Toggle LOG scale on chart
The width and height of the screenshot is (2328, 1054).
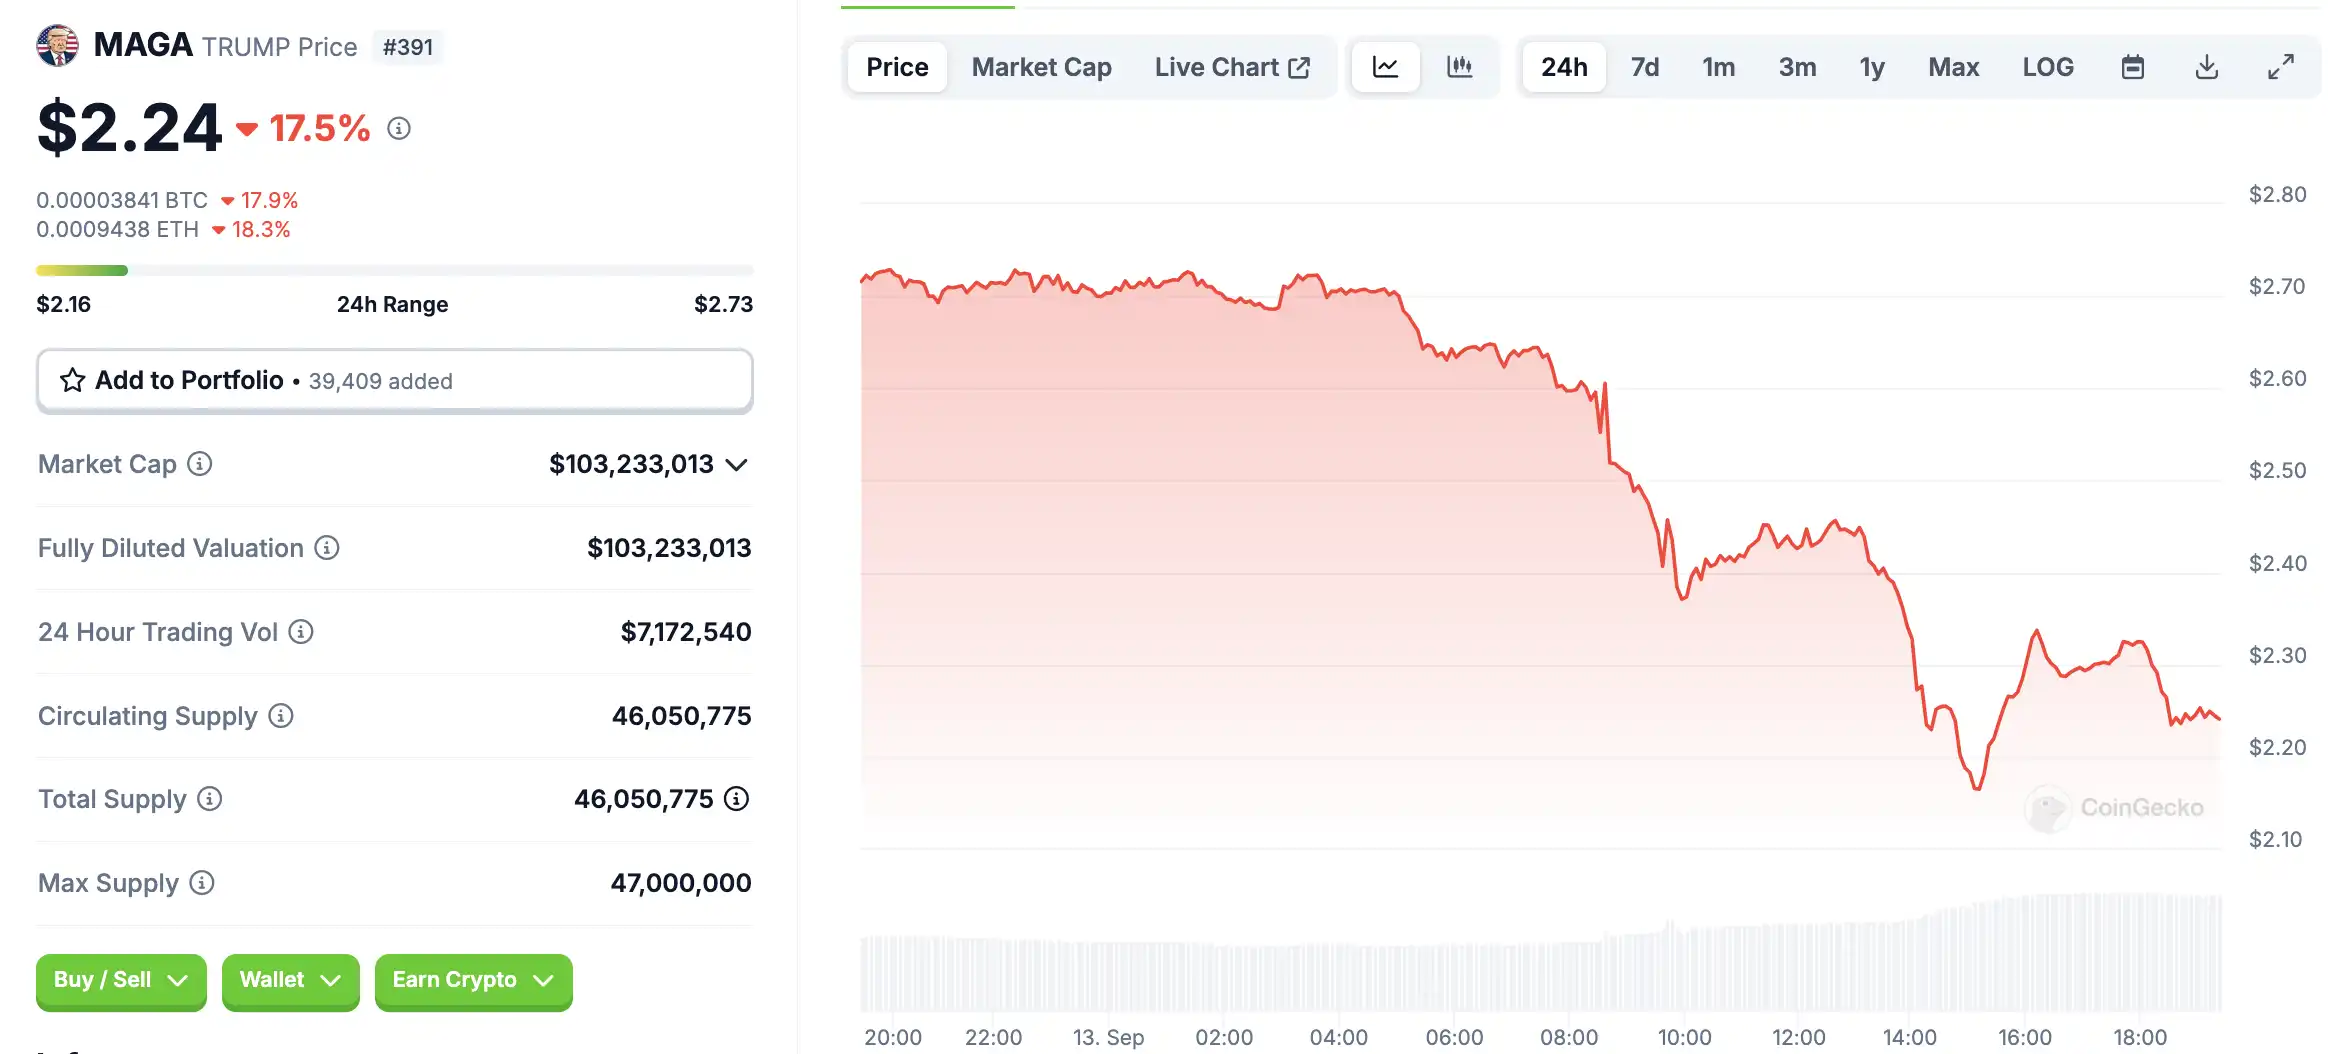[2047, 67]
